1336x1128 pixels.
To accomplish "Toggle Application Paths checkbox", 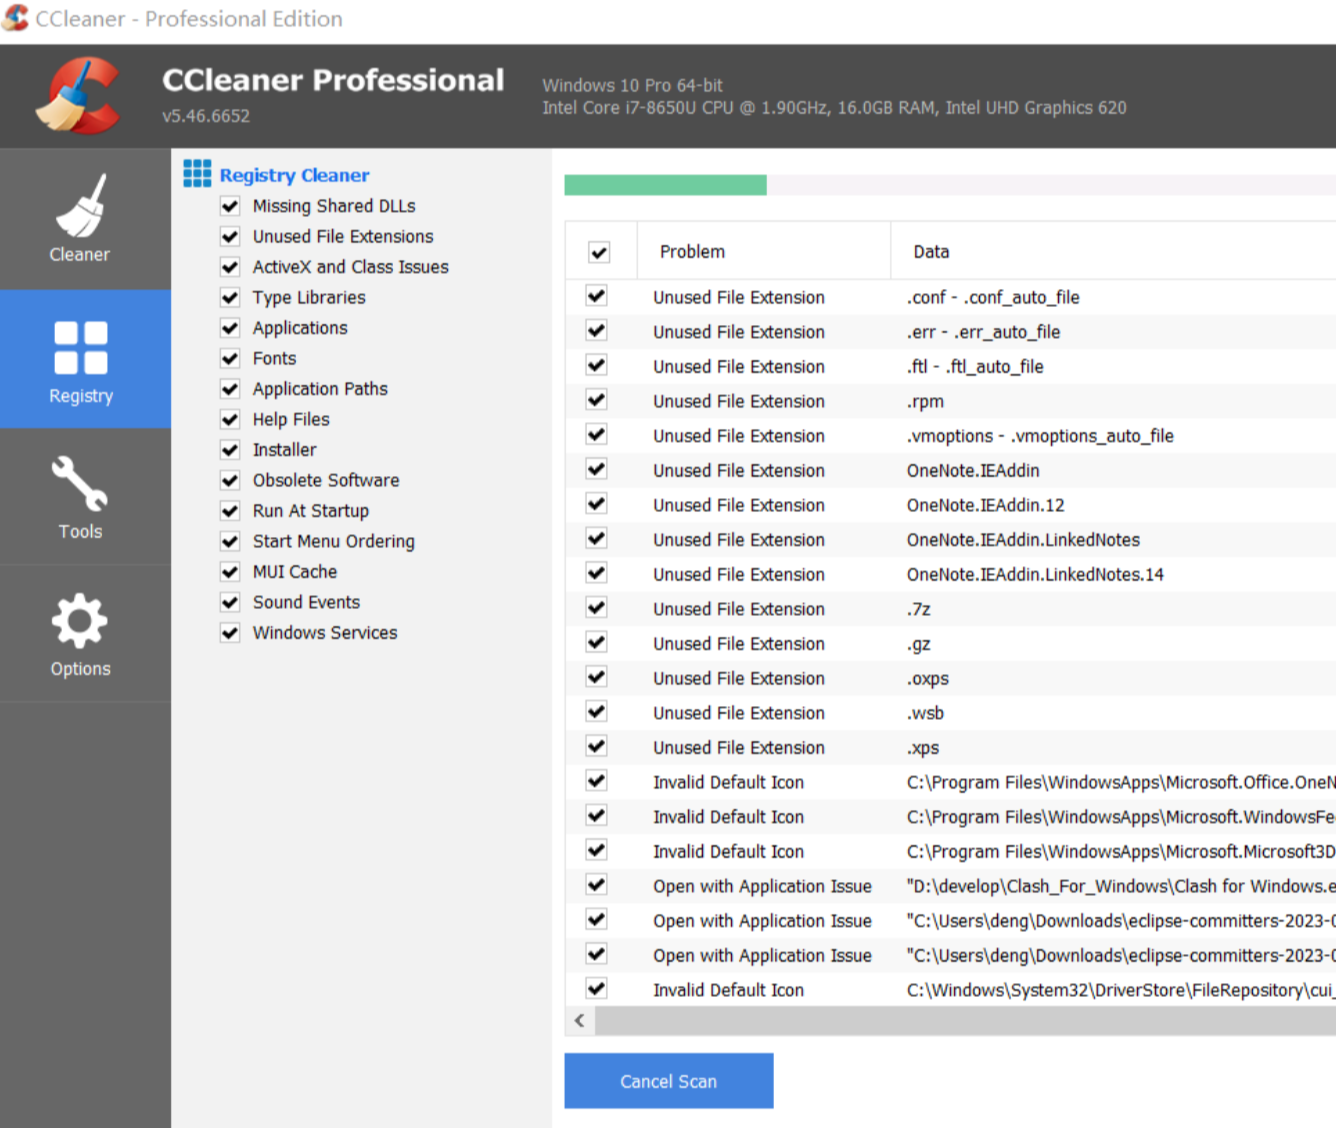I will tap(230, 389).
